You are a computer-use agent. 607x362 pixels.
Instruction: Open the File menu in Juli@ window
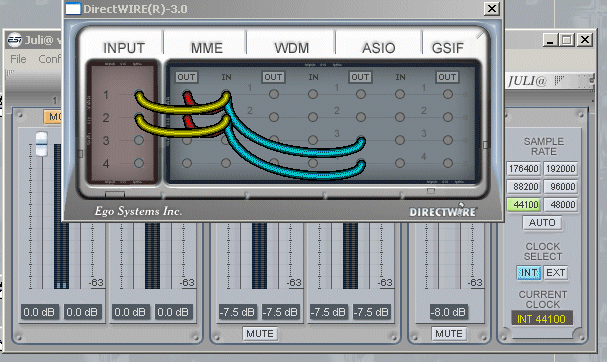(x=18, y=59)
